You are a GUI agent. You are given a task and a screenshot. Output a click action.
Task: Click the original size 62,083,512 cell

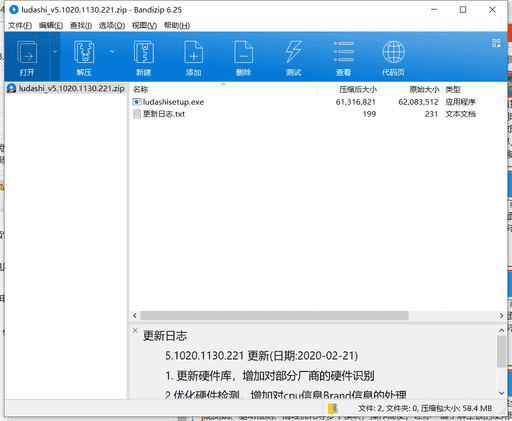pyautogui.click(x=418, y=102)
